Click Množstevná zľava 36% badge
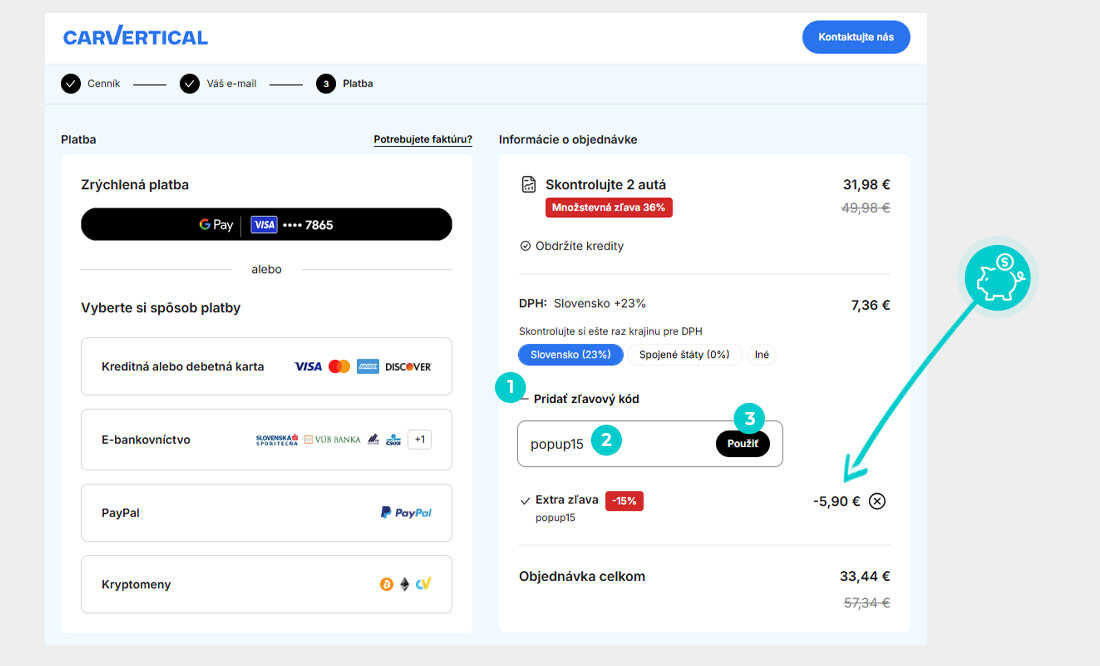1100x666 pixels. pyautogui.click(x=609, y=208)
